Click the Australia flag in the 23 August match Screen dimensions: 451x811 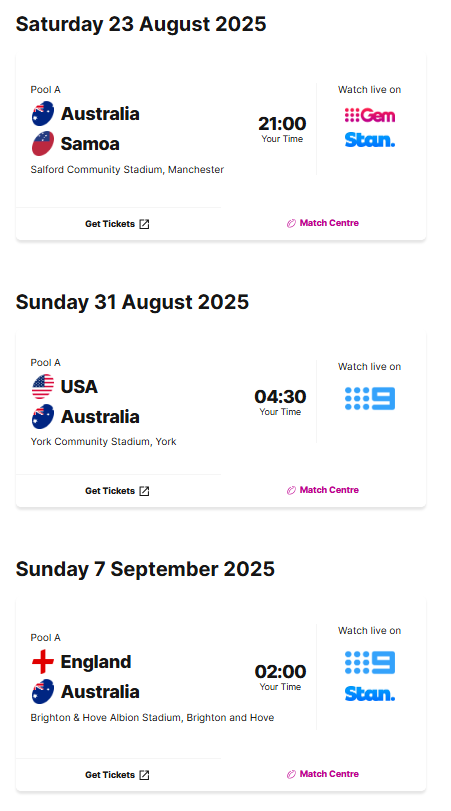pos(42,114)
